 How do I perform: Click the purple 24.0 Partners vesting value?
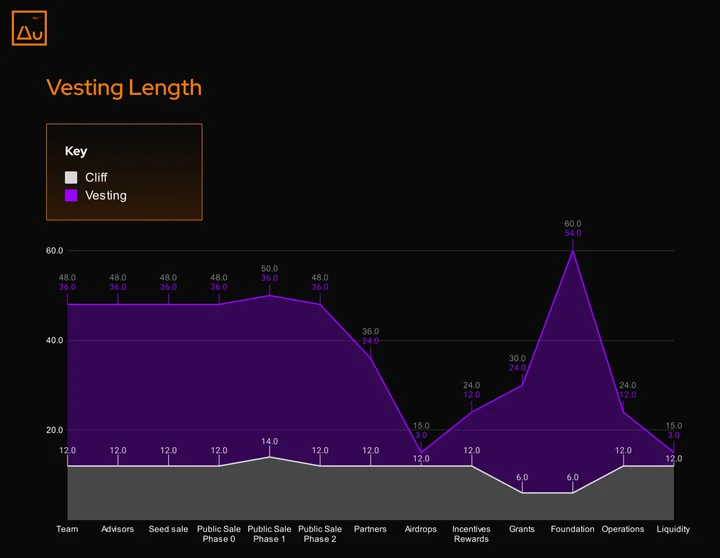371,341
